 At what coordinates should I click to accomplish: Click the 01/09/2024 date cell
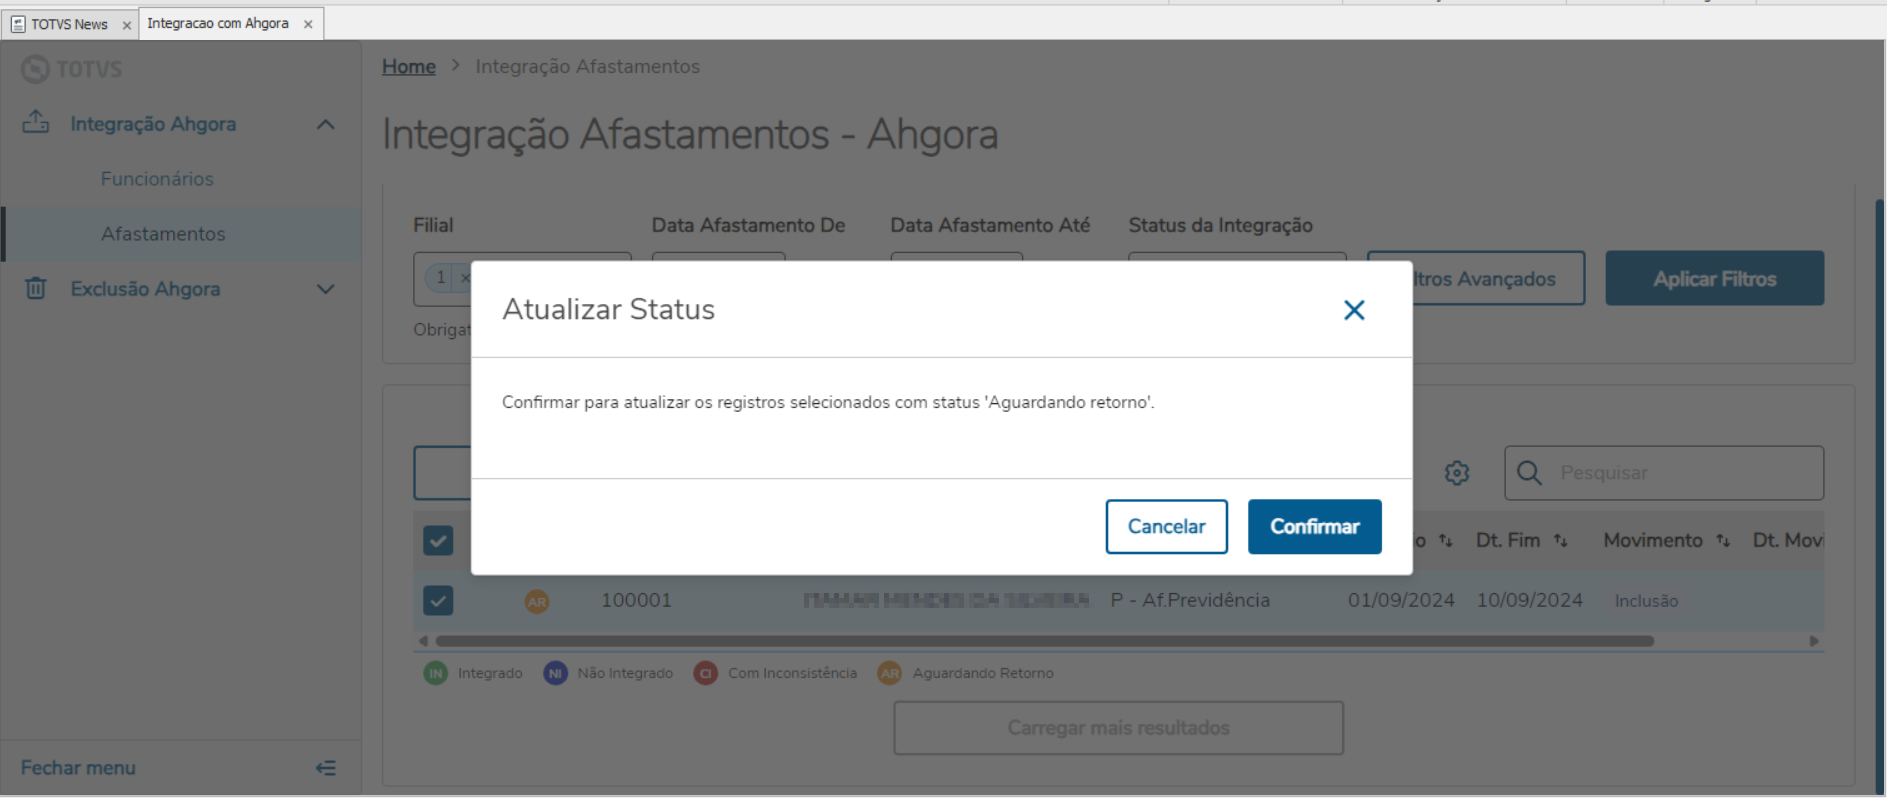(1401, 600)
